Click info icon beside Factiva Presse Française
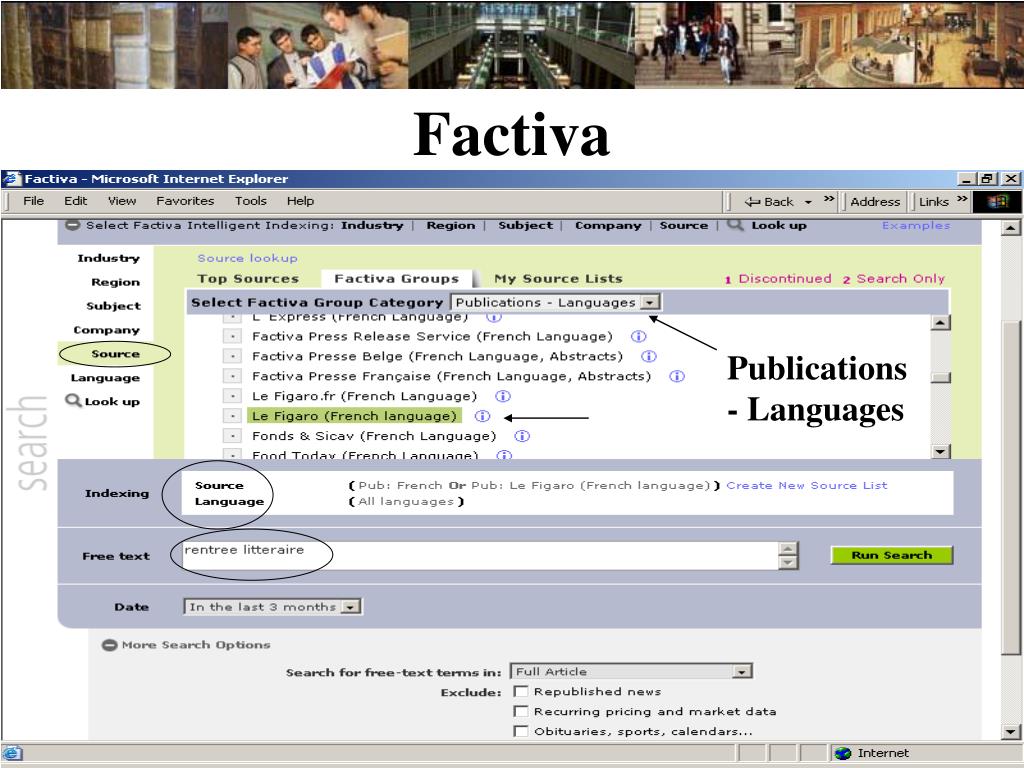The image size is (1024, 768). click(x=677, y=376)
